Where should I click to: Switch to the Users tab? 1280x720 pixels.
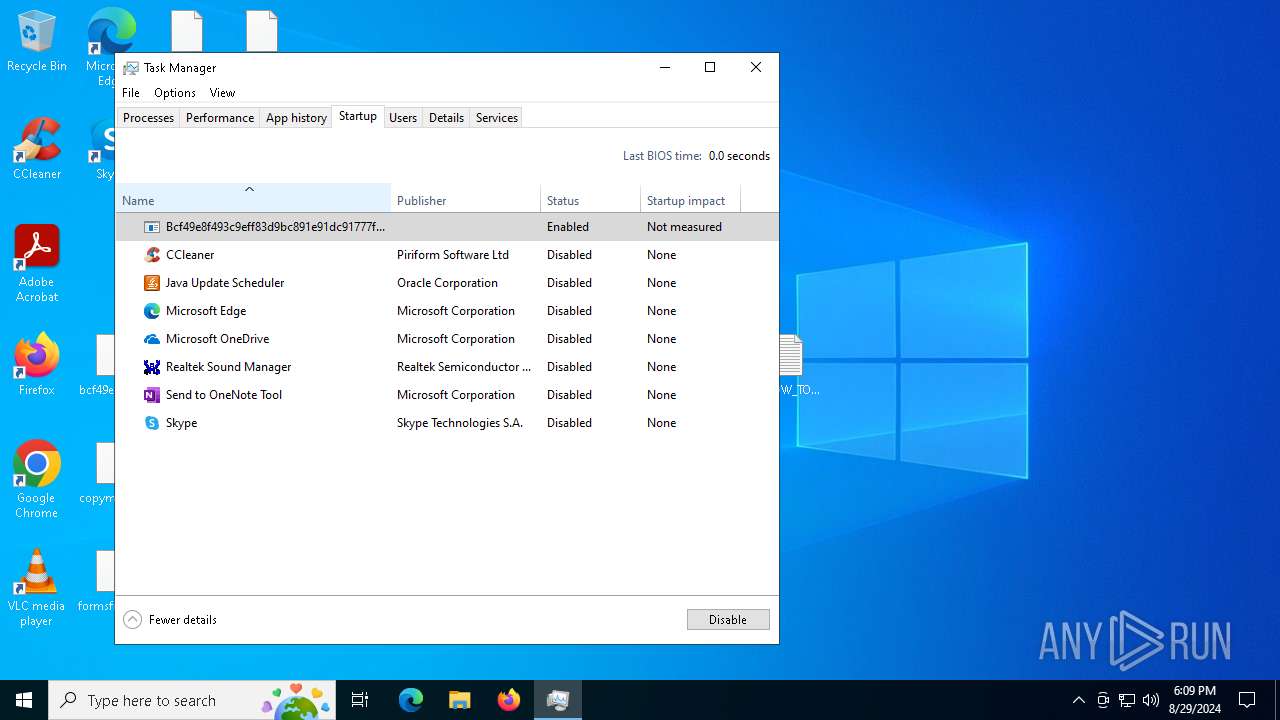coord(403,118)
